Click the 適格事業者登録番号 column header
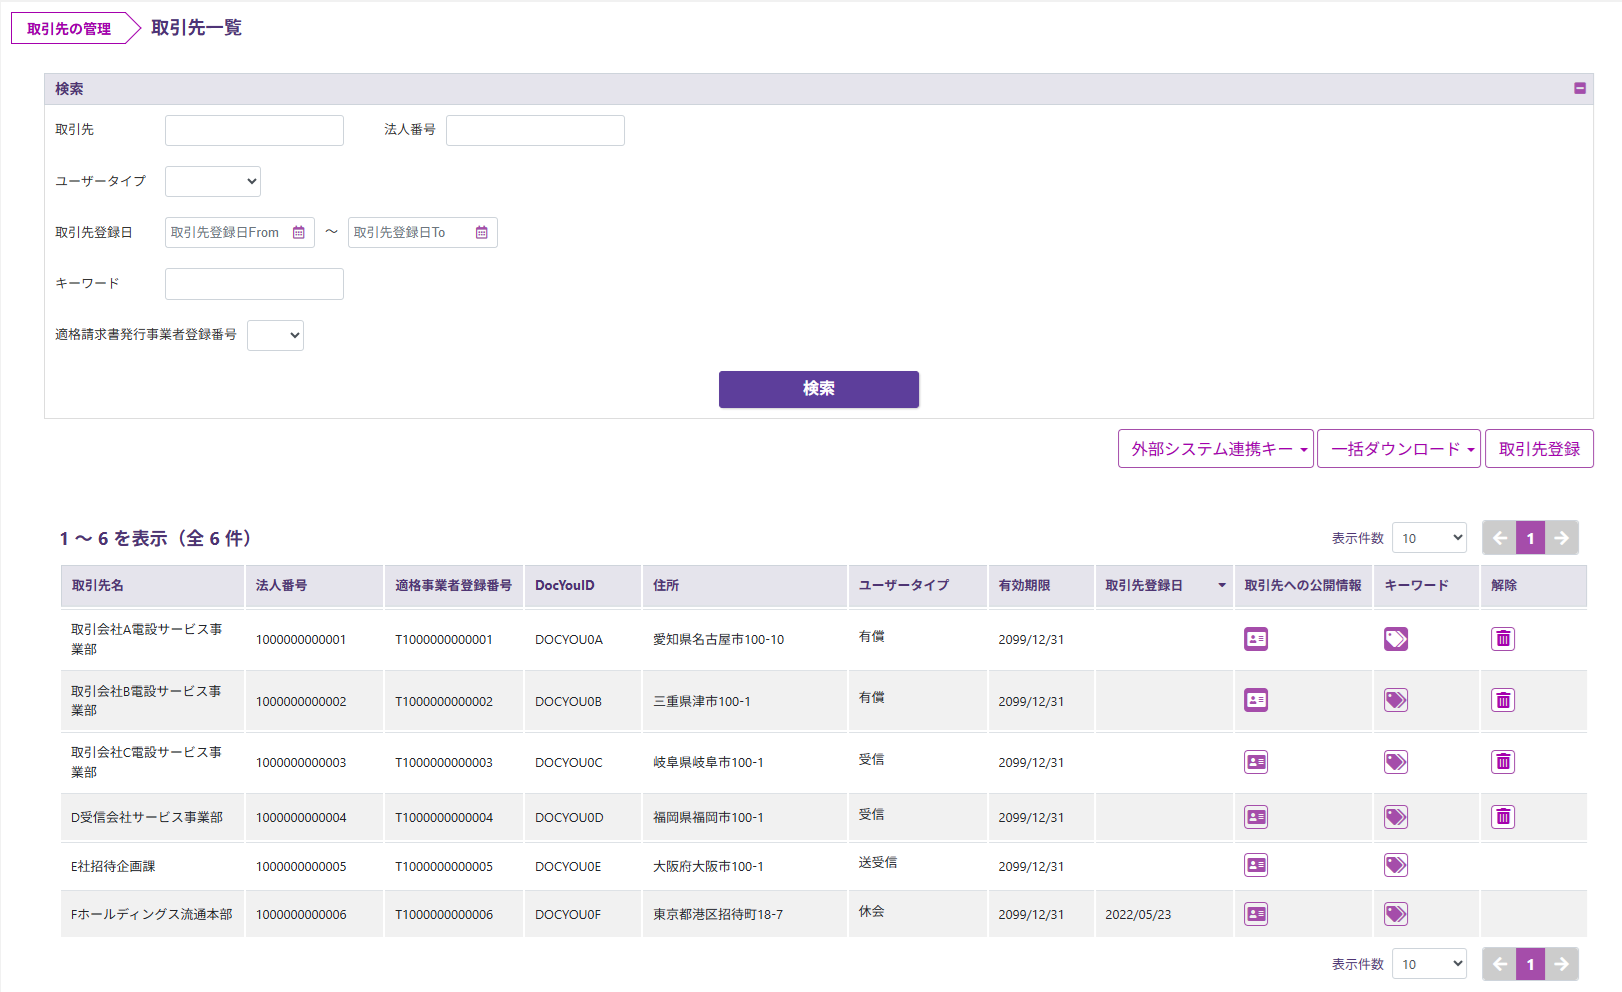This screenshot has height=992, width=1622. [x=454, y=585]
